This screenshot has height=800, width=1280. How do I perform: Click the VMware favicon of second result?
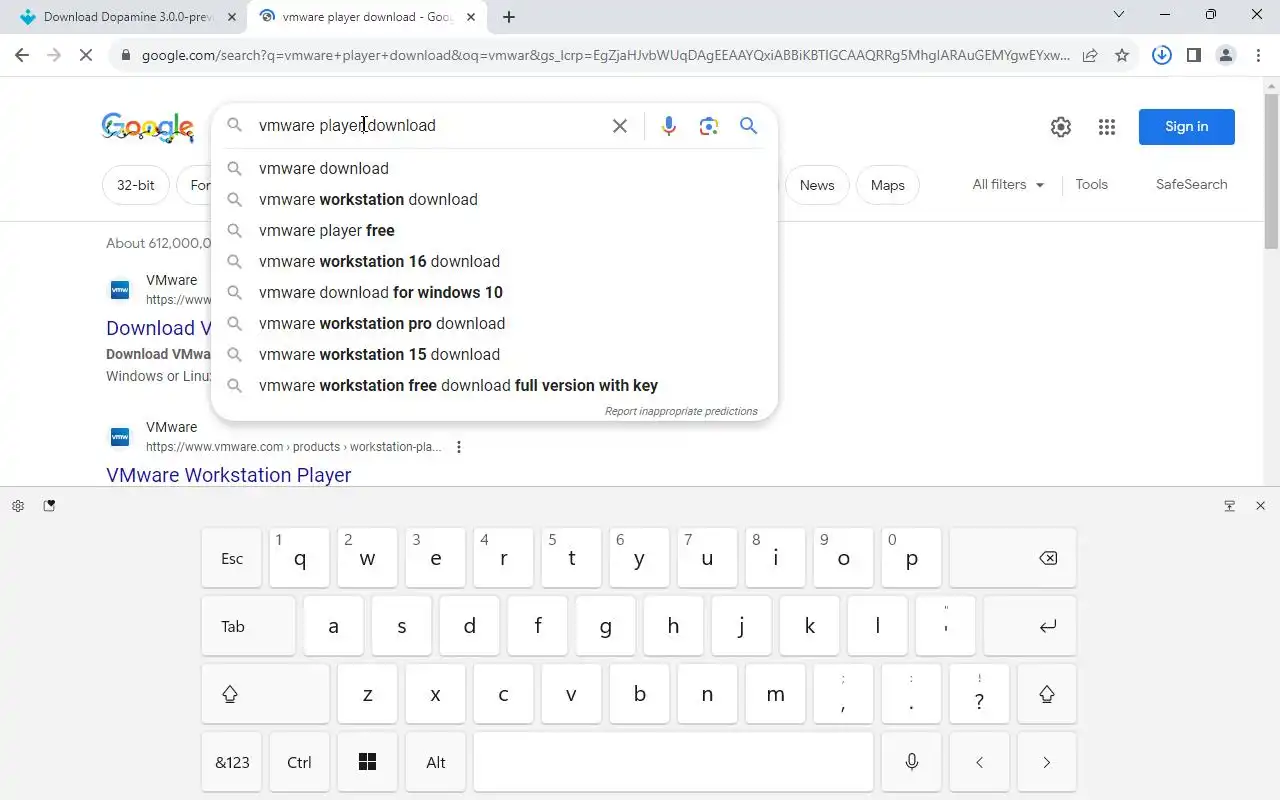pos(120,437)
